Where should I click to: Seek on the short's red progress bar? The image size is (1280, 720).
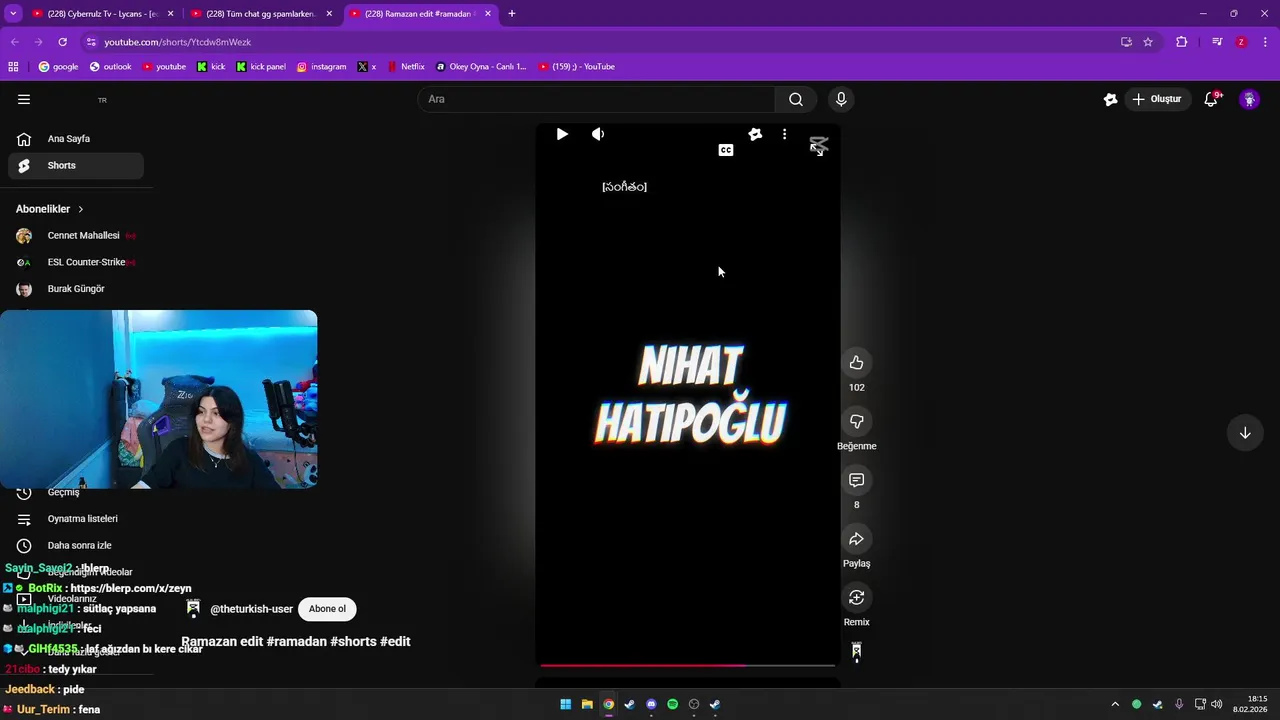[x=688, y=665]
